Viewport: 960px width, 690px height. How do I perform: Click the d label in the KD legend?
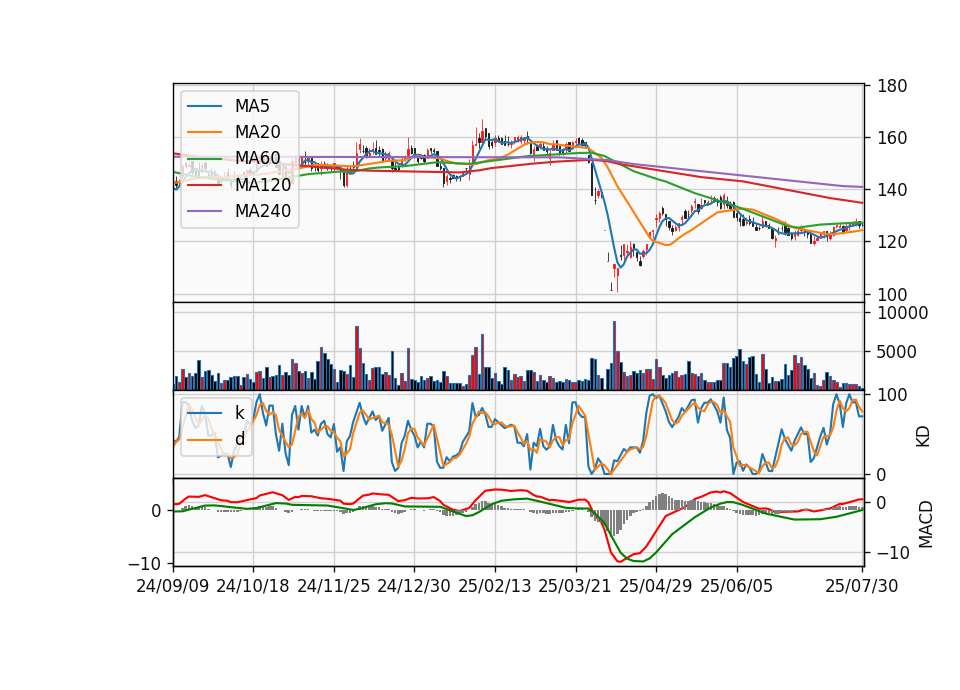(x=239, y=439)
